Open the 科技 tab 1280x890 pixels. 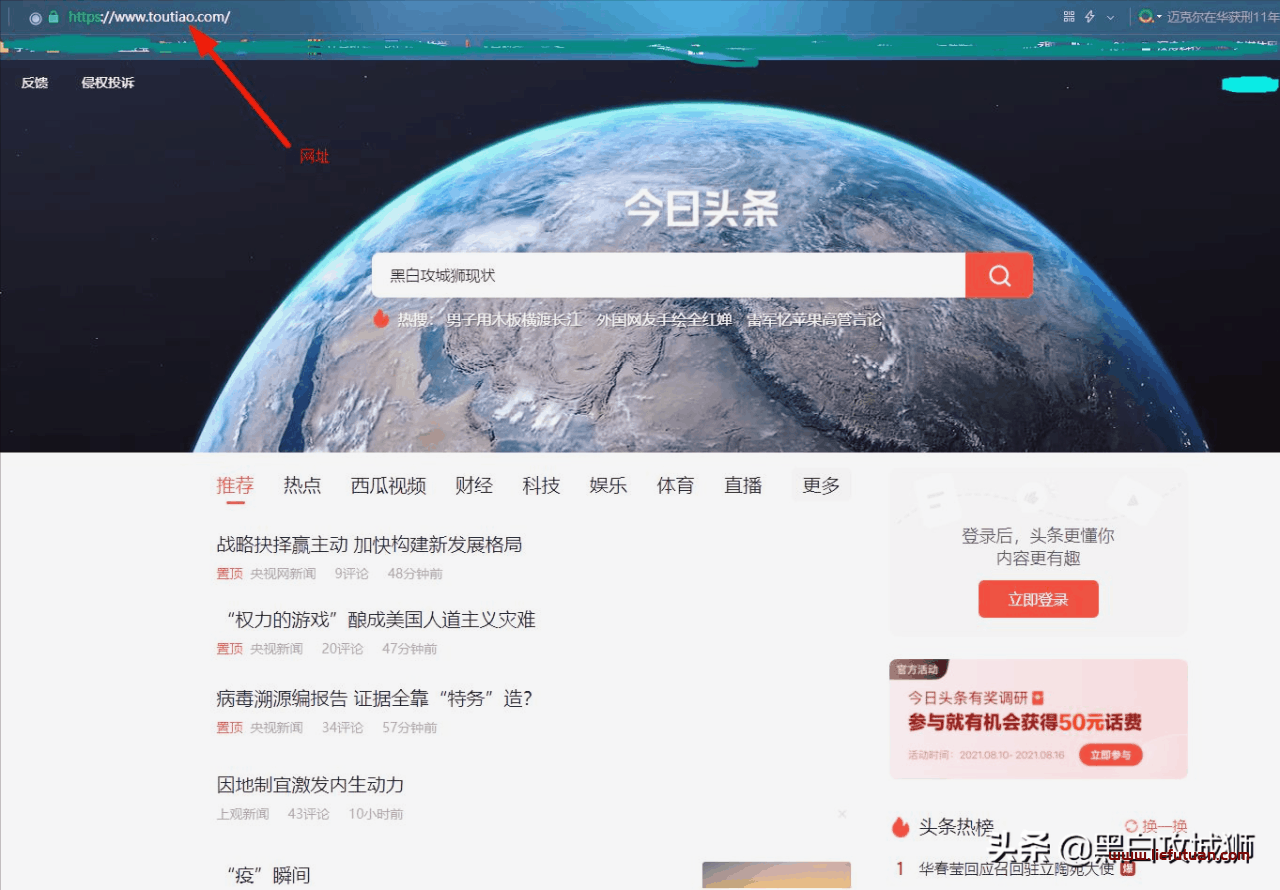coord(541,486)
